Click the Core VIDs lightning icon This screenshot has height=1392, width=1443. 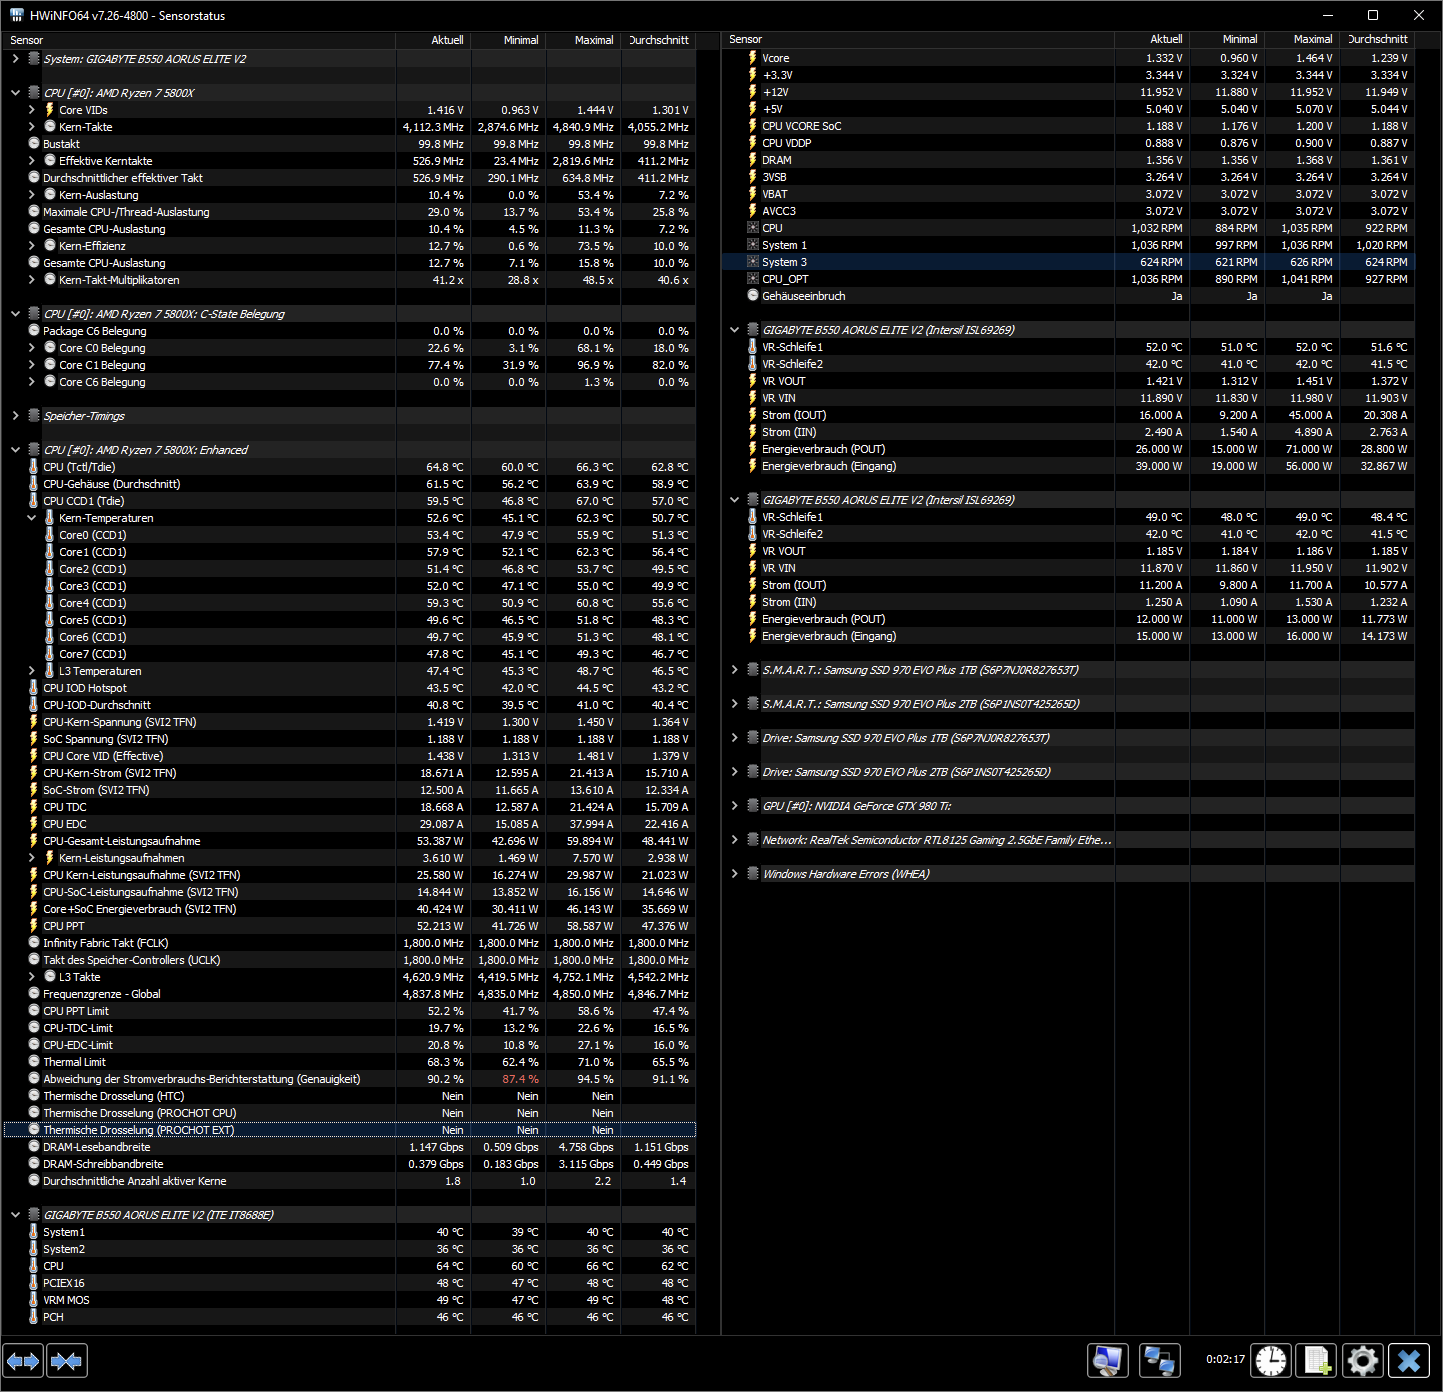coord(49,110)
